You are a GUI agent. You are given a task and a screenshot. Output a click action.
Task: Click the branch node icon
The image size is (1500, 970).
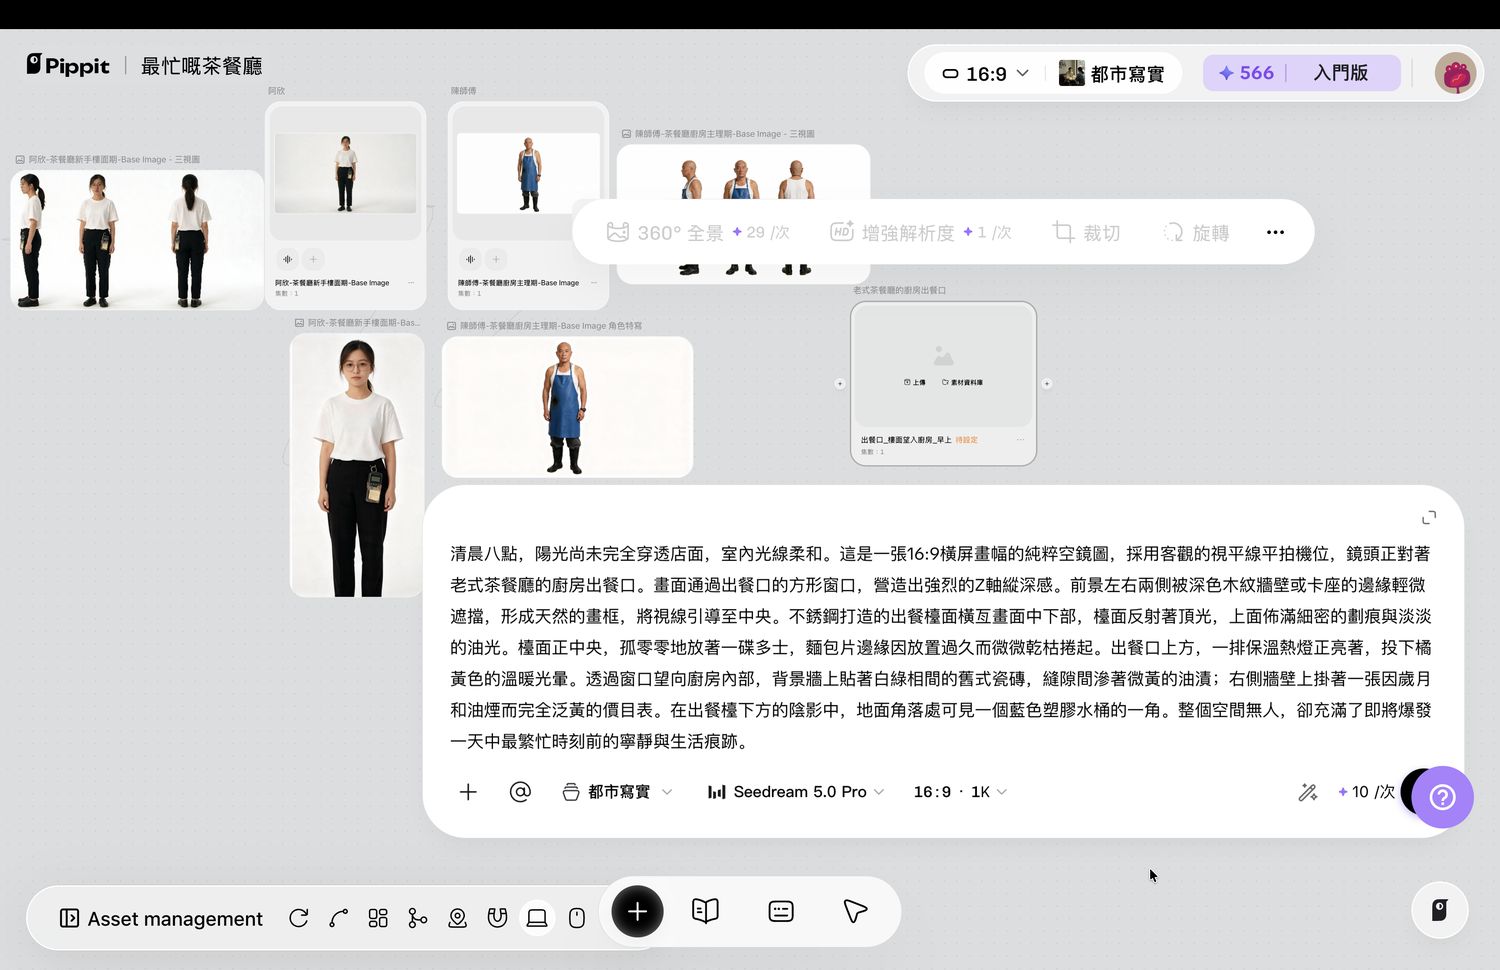pyautogui.click(x=418, y=918)
